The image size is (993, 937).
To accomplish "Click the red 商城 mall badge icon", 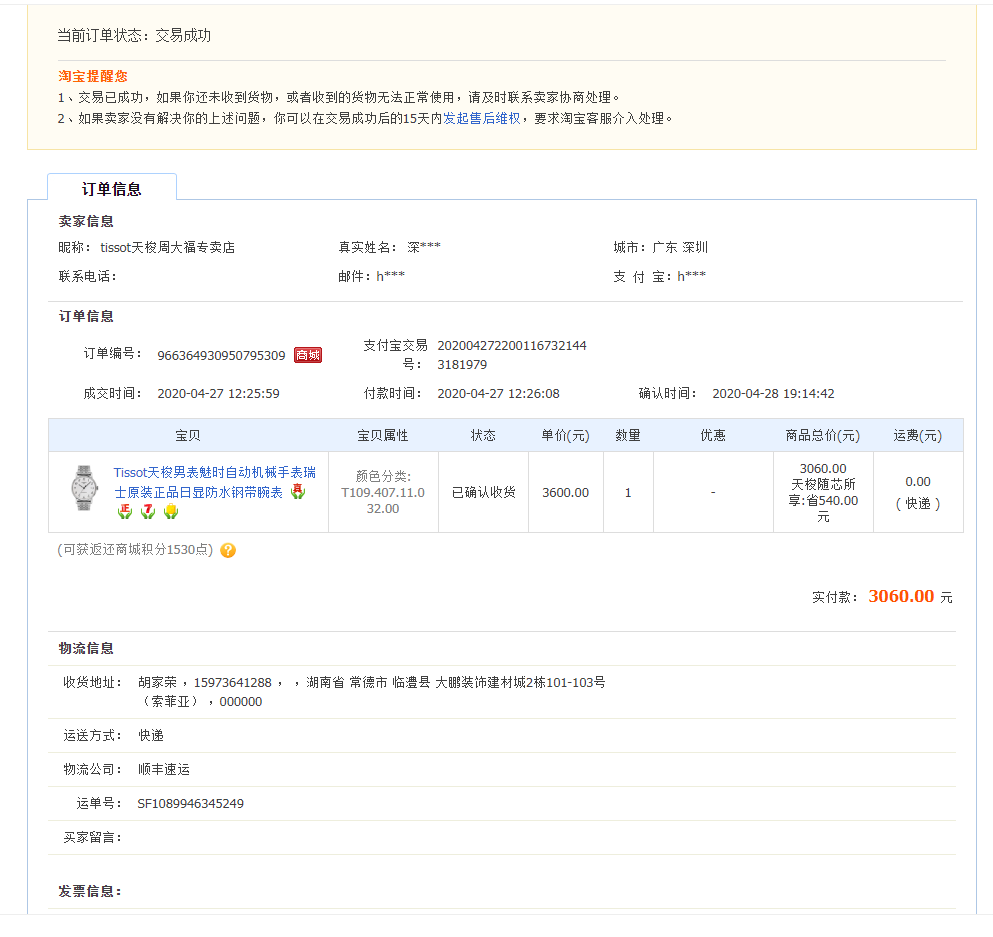I will pos(308,355).
